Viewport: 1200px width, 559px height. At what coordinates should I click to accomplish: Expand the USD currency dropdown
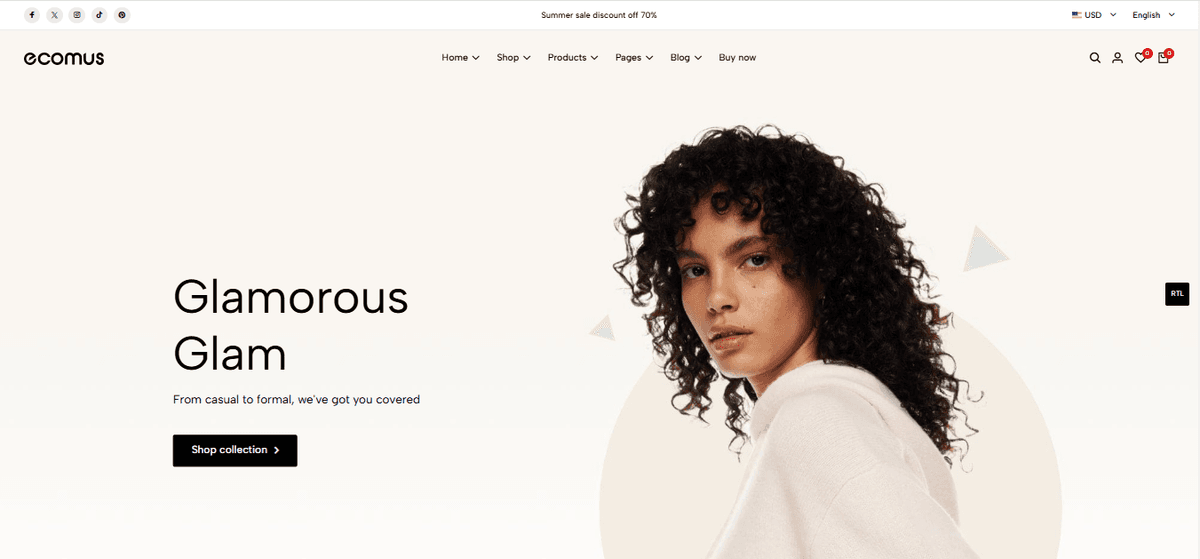(1094, 15)
